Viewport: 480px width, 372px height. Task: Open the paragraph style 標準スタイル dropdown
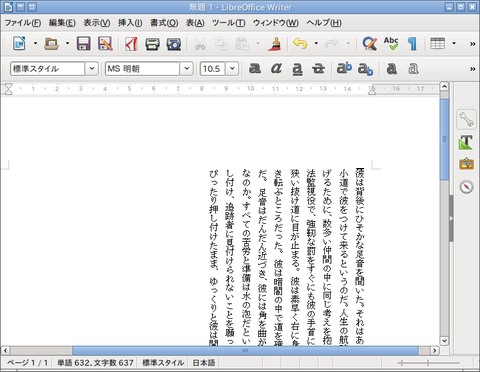coord(92,69)
